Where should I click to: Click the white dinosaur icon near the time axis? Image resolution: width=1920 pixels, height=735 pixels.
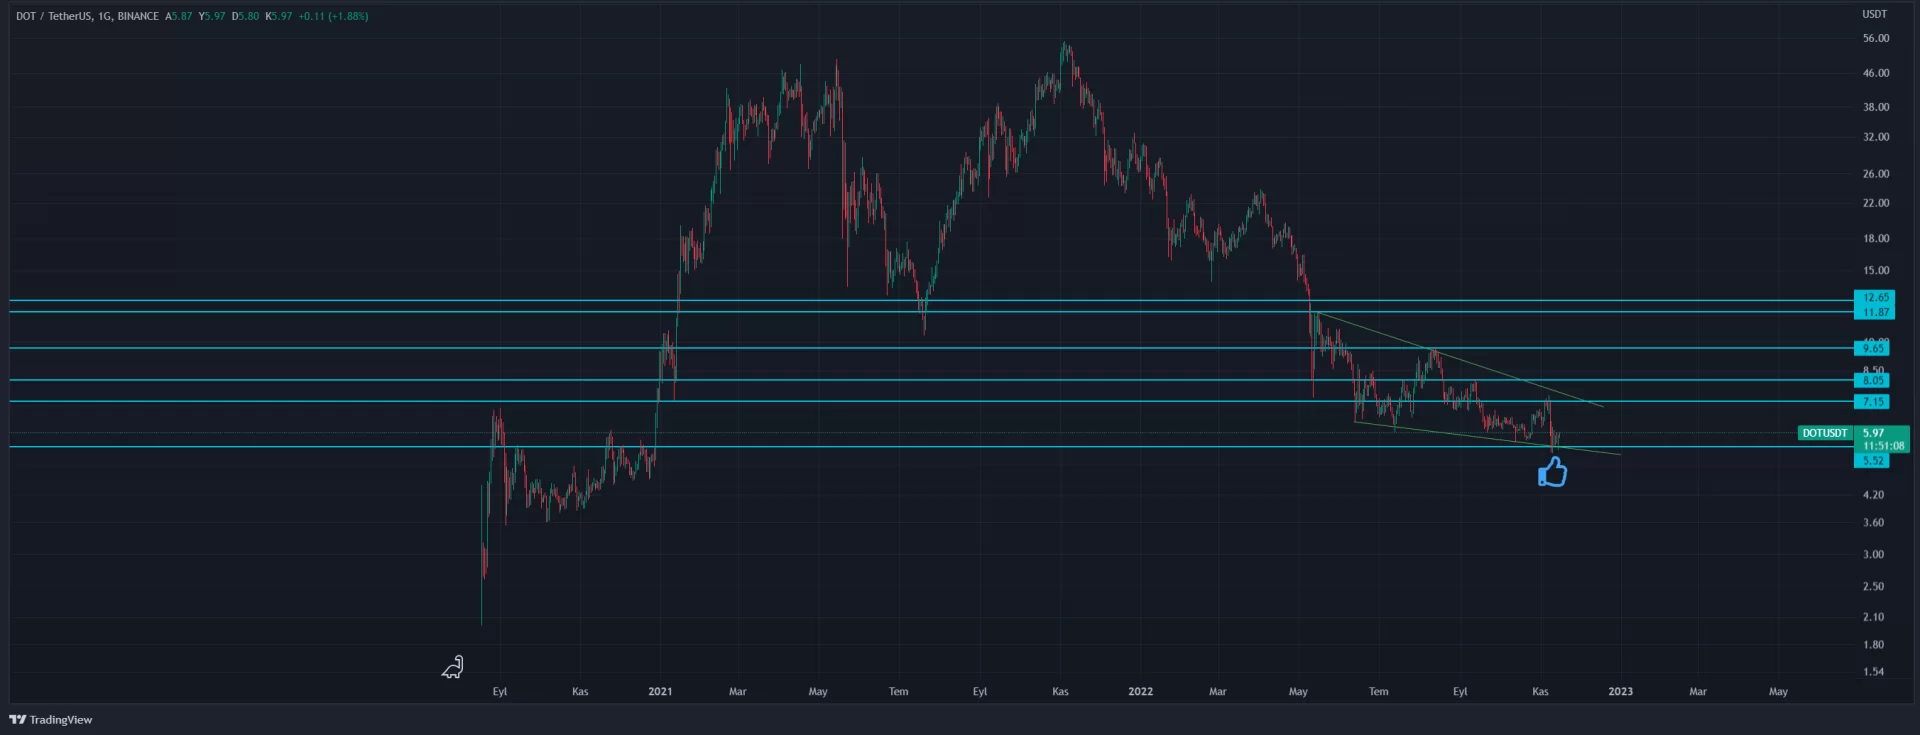tap(453, 667)
